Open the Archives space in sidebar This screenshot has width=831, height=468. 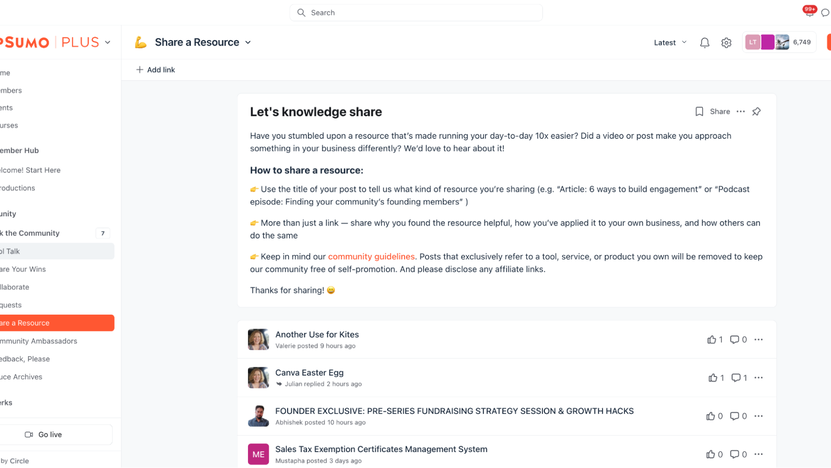(x=21, y=377)
